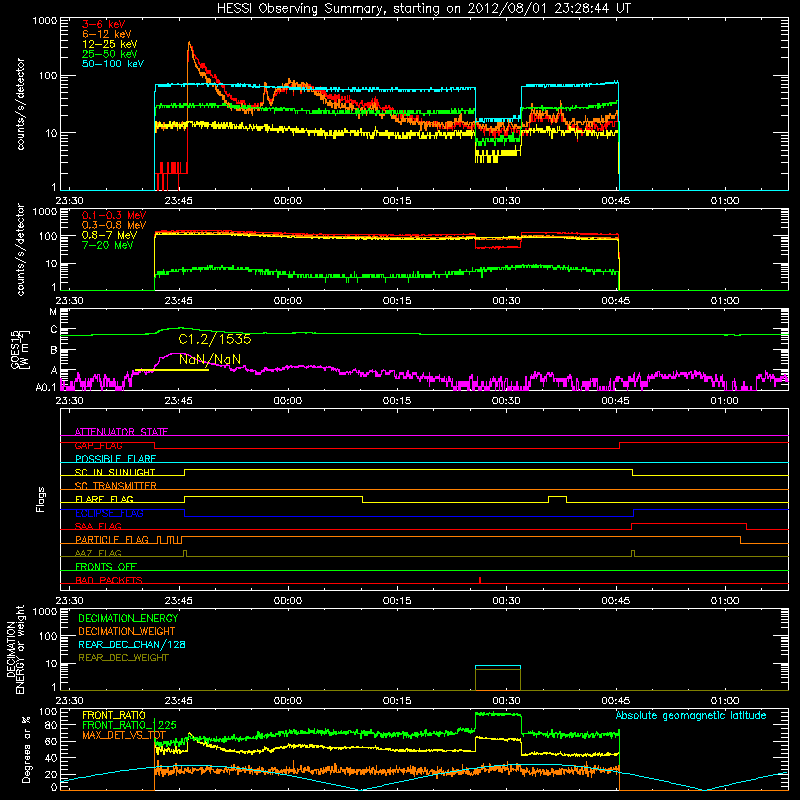Click the 0.3-0.8 MeV legend entry

tap(114, 225)
